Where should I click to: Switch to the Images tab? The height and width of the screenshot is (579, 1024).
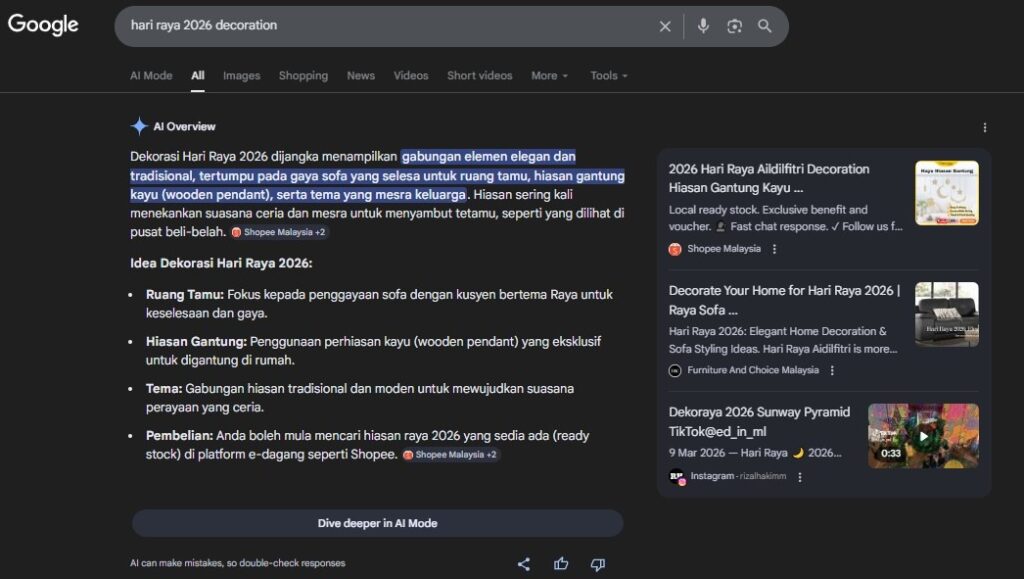click(241, 76)
